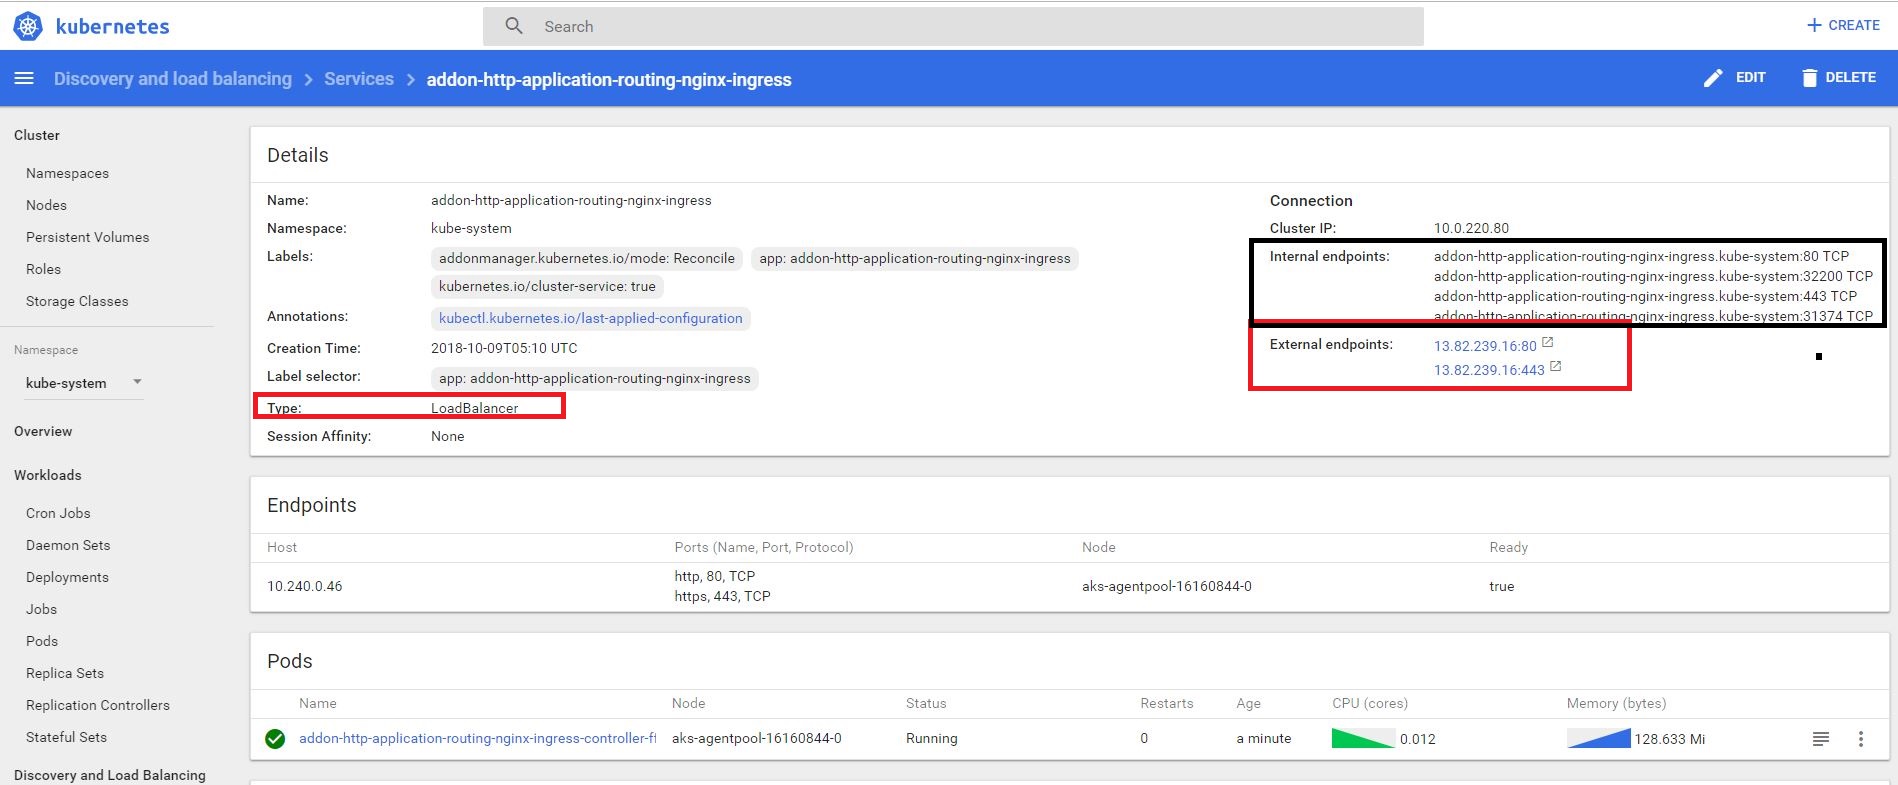Click the Kubernetes logo icon
Viewport: 1898px width, 785px height.
[x=28, y=27]
